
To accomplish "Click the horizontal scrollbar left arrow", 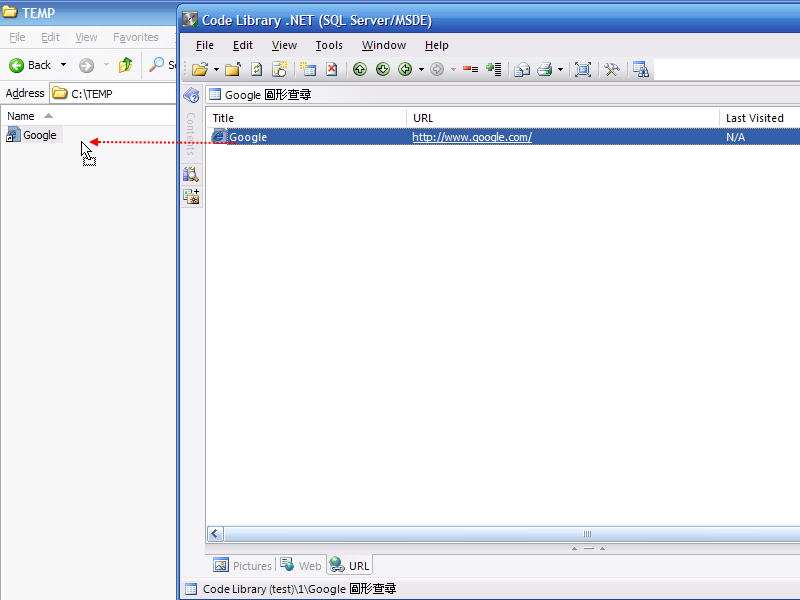I will 215,534.
